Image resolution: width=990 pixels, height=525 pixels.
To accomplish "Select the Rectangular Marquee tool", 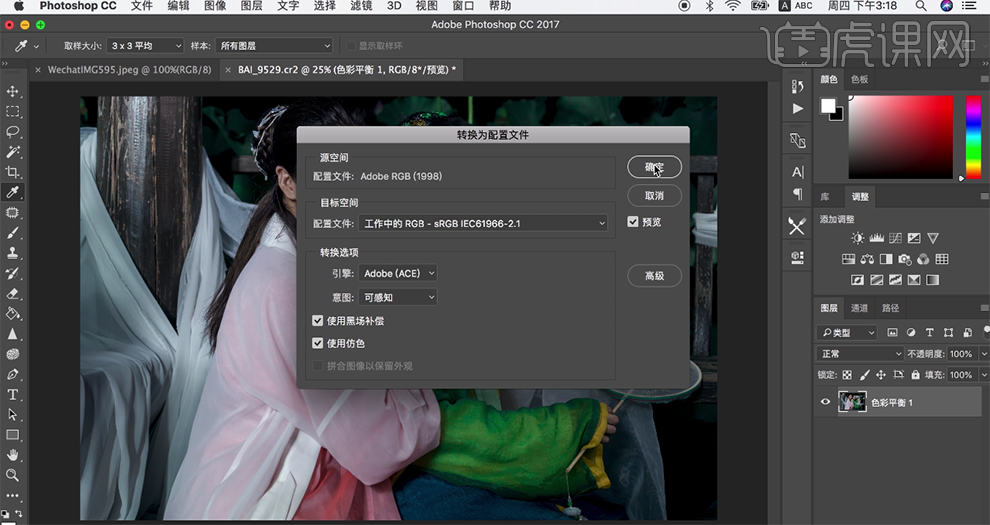I will (x=13, y=112).
